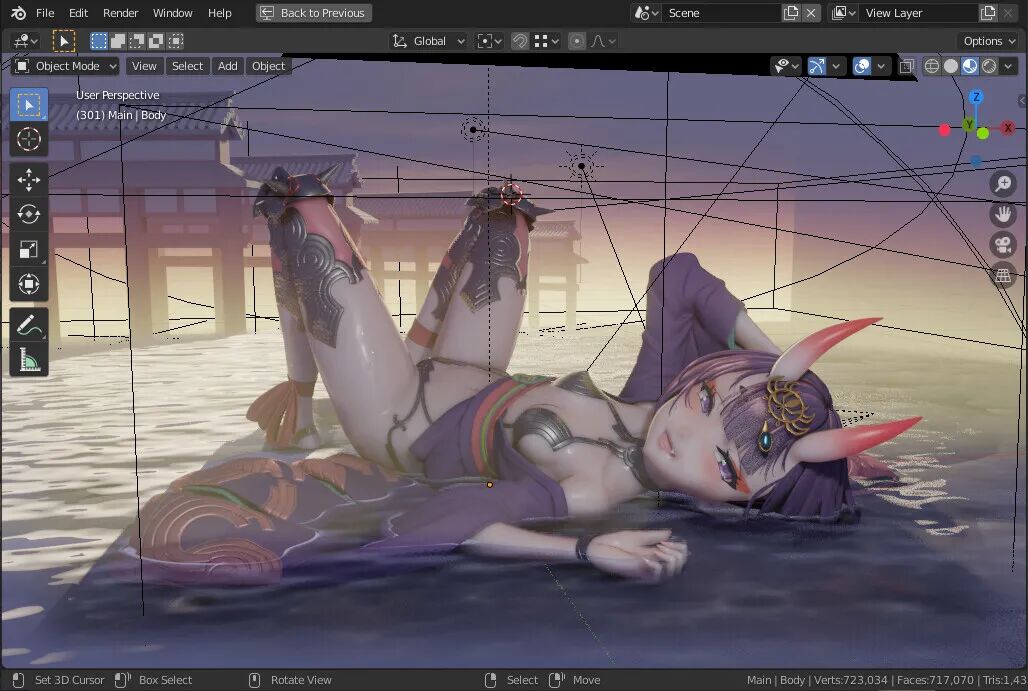Select the Rotate tool
Screen dimensions: 1028x691
coord(29,214)
